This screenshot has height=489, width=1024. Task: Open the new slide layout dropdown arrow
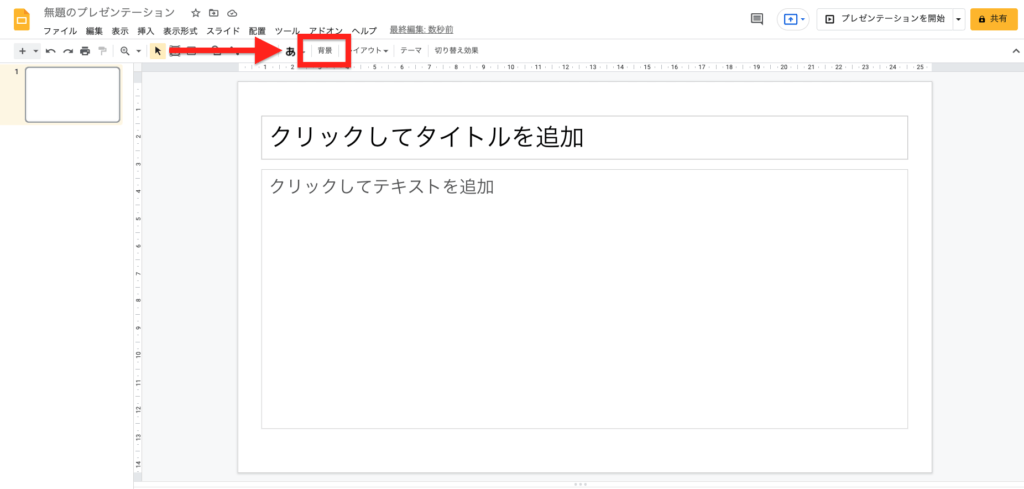pyautogui.click(x=35, y=51)
